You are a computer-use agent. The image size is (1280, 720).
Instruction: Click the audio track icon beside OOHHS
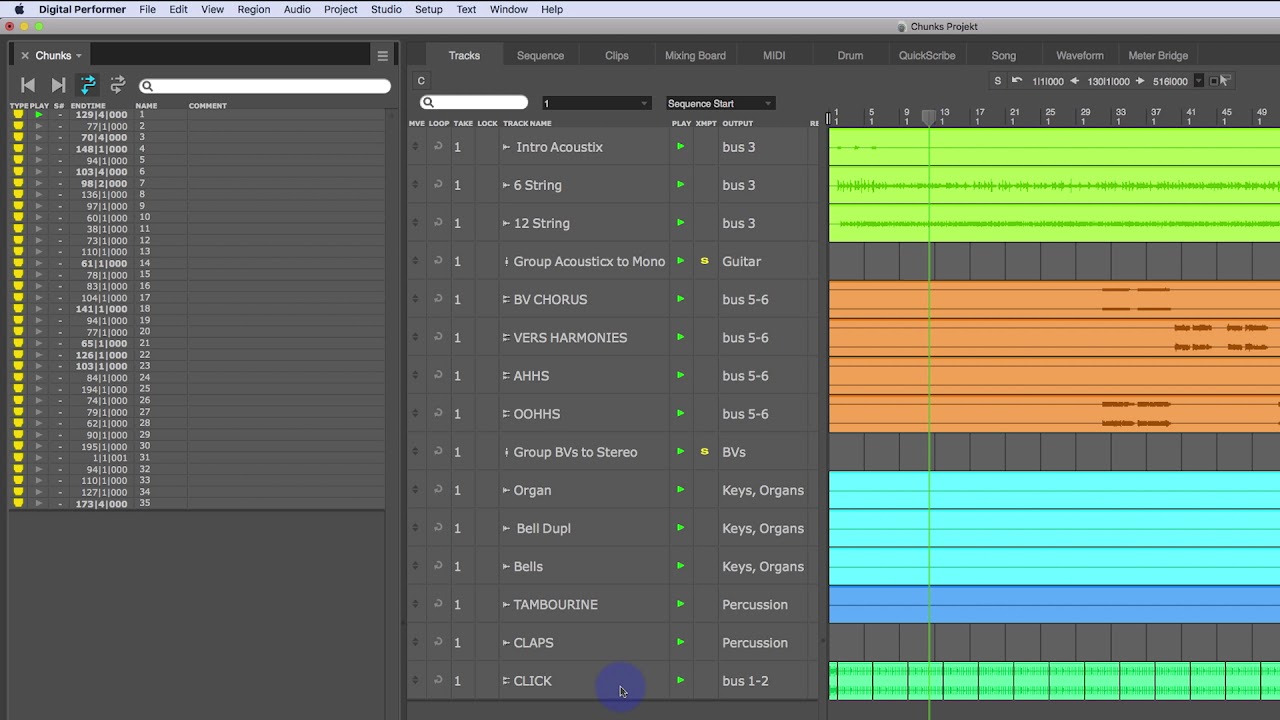506,413
